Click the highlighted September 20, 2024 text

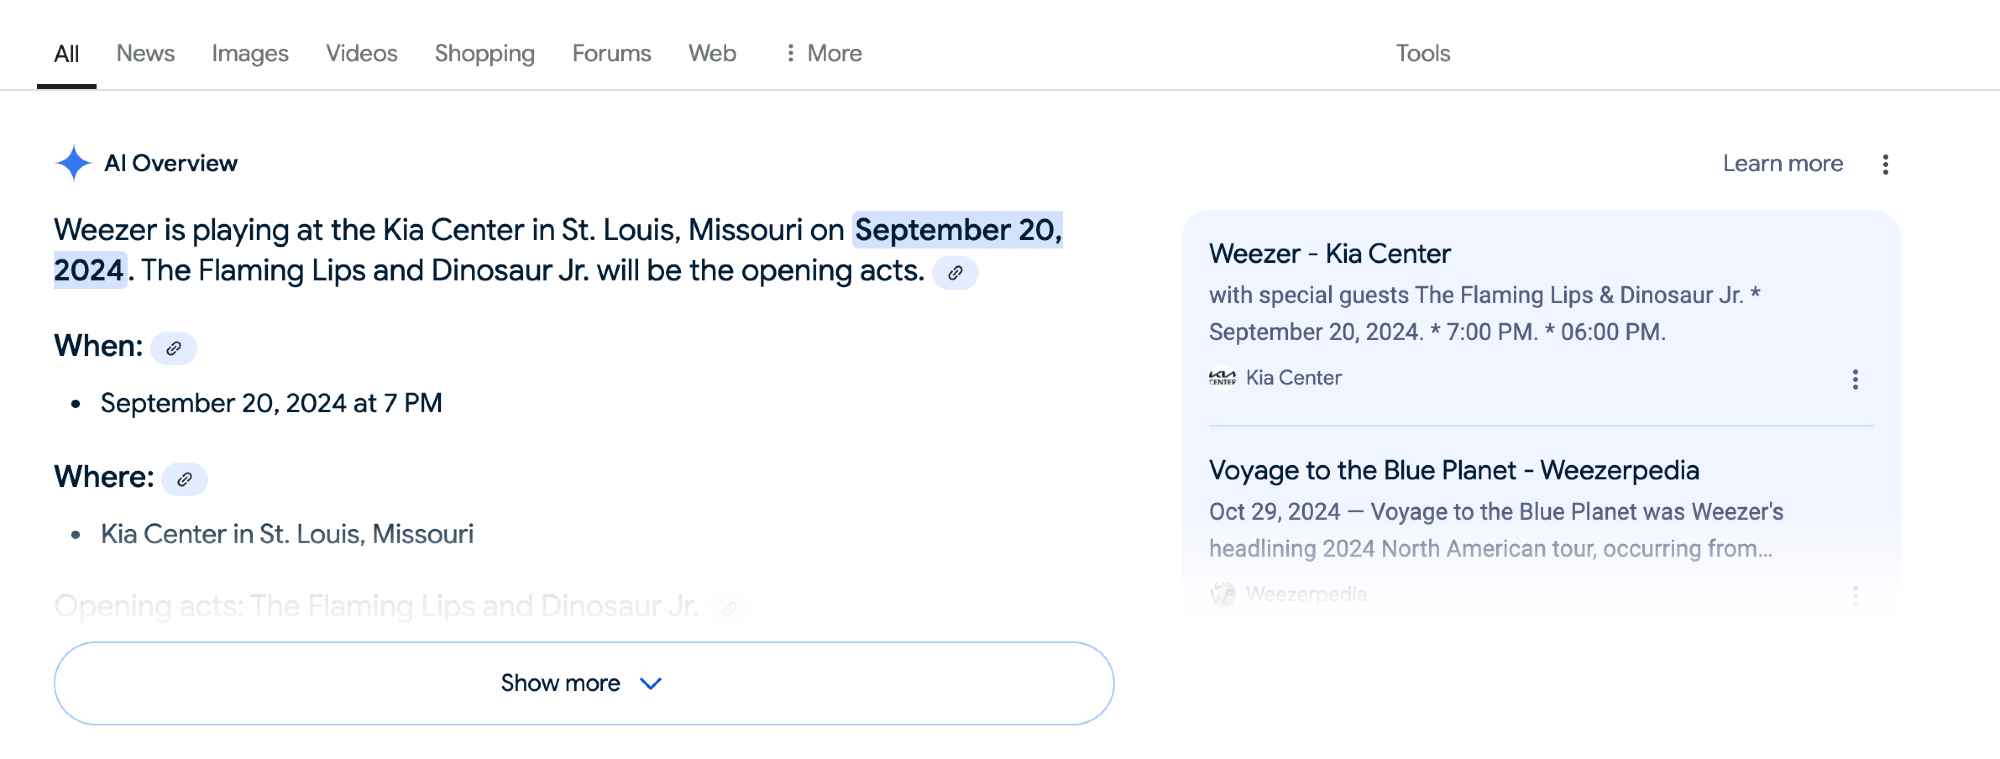[x=957, y=230]
